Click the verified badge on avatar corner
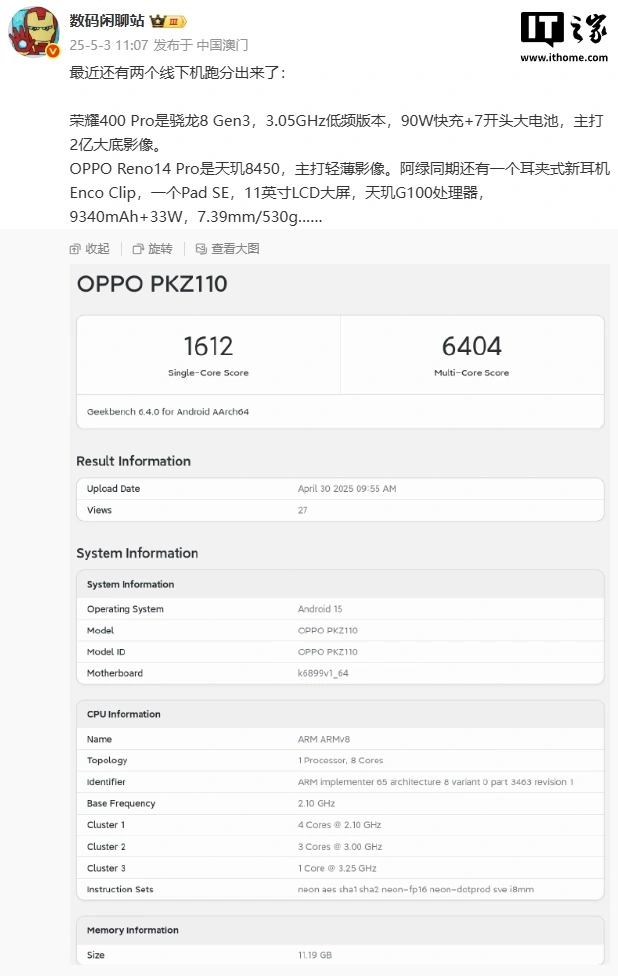This screenshot has height=976, width=618. pyautogui.click(x=52, y=50)
